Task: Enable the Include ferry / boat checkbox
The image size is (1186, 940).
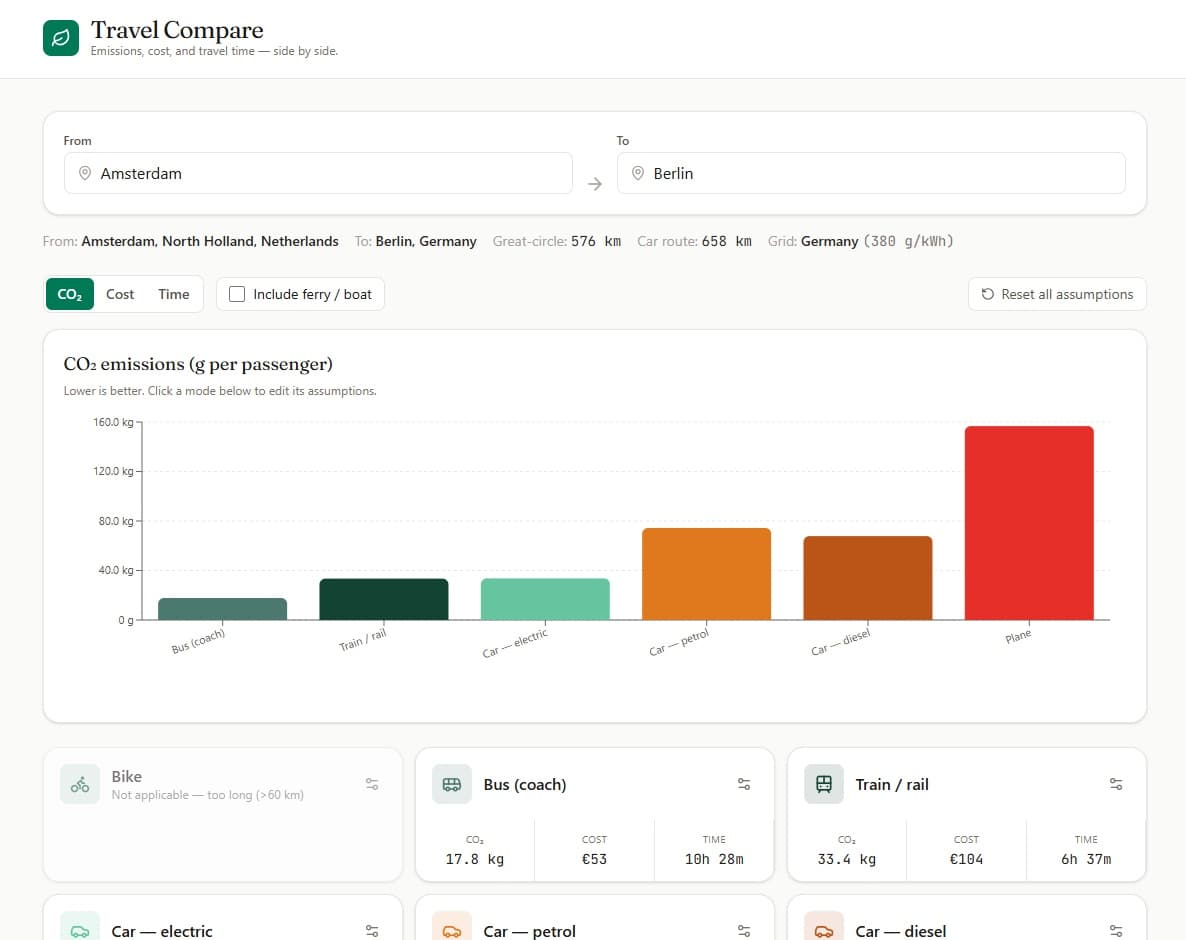Action: coord(236,294)
